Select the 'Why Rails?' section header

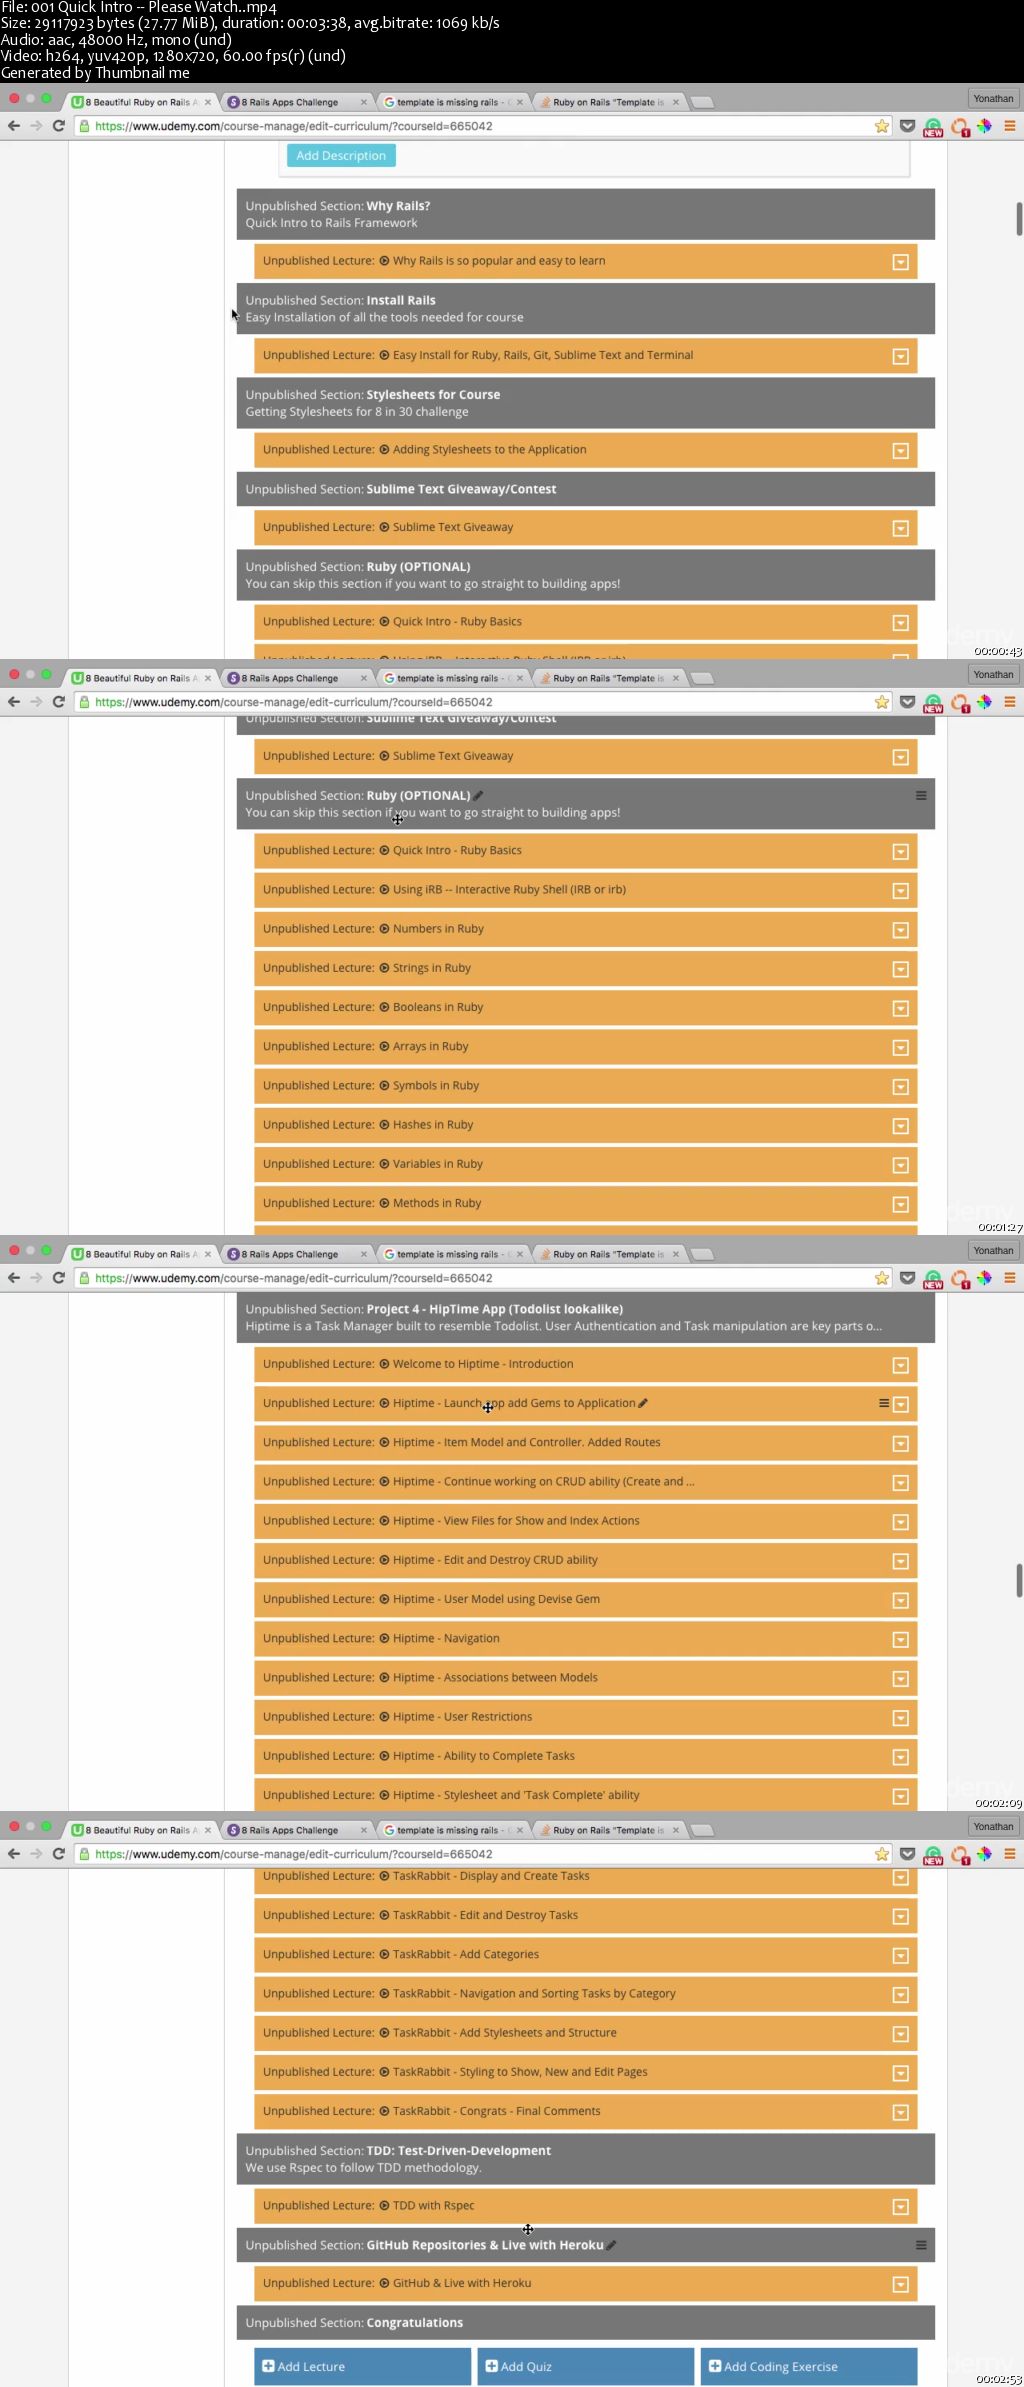pyautogui.click(x=586, y=214)
